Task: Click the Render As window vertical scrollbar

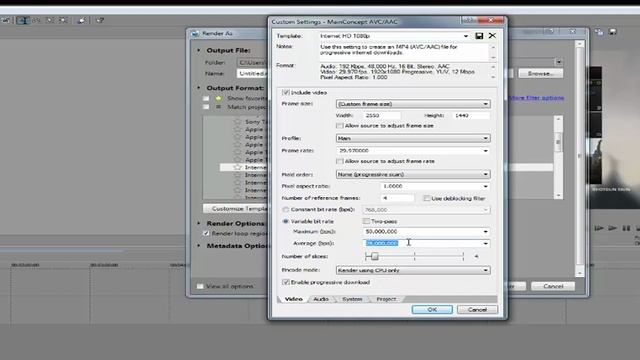Action: tap(580, 158)
